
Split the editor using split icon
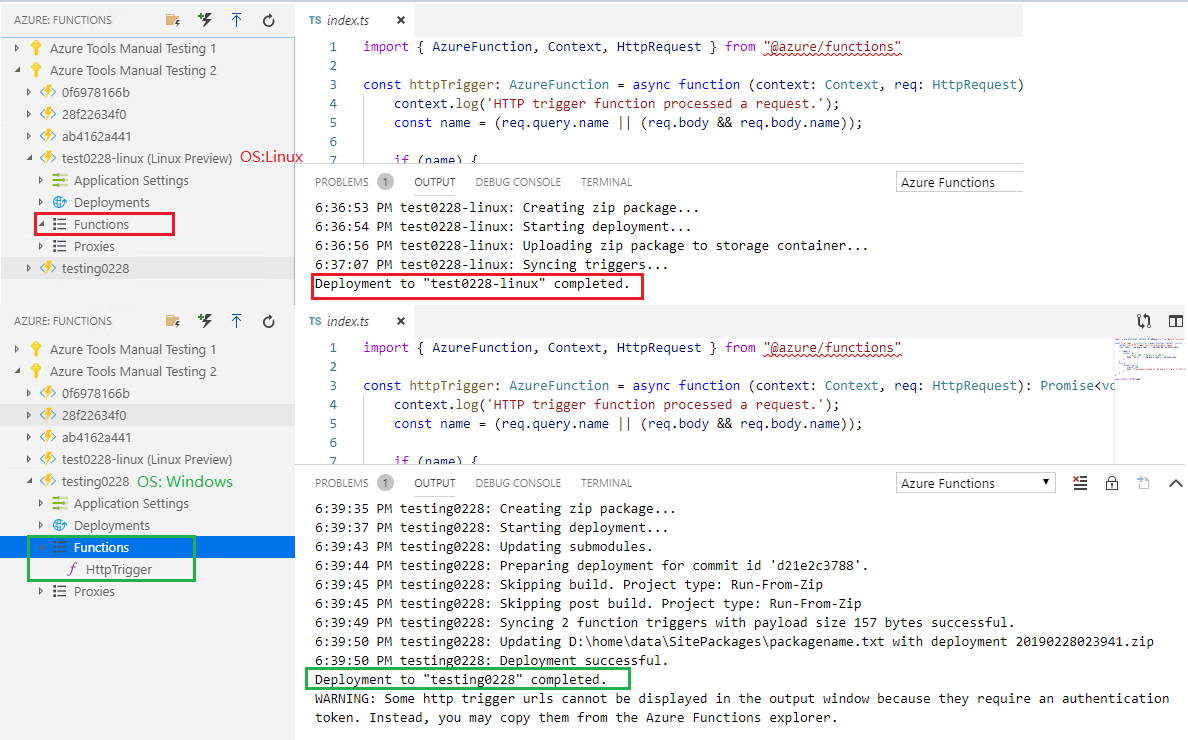[x=1175, y=321]
